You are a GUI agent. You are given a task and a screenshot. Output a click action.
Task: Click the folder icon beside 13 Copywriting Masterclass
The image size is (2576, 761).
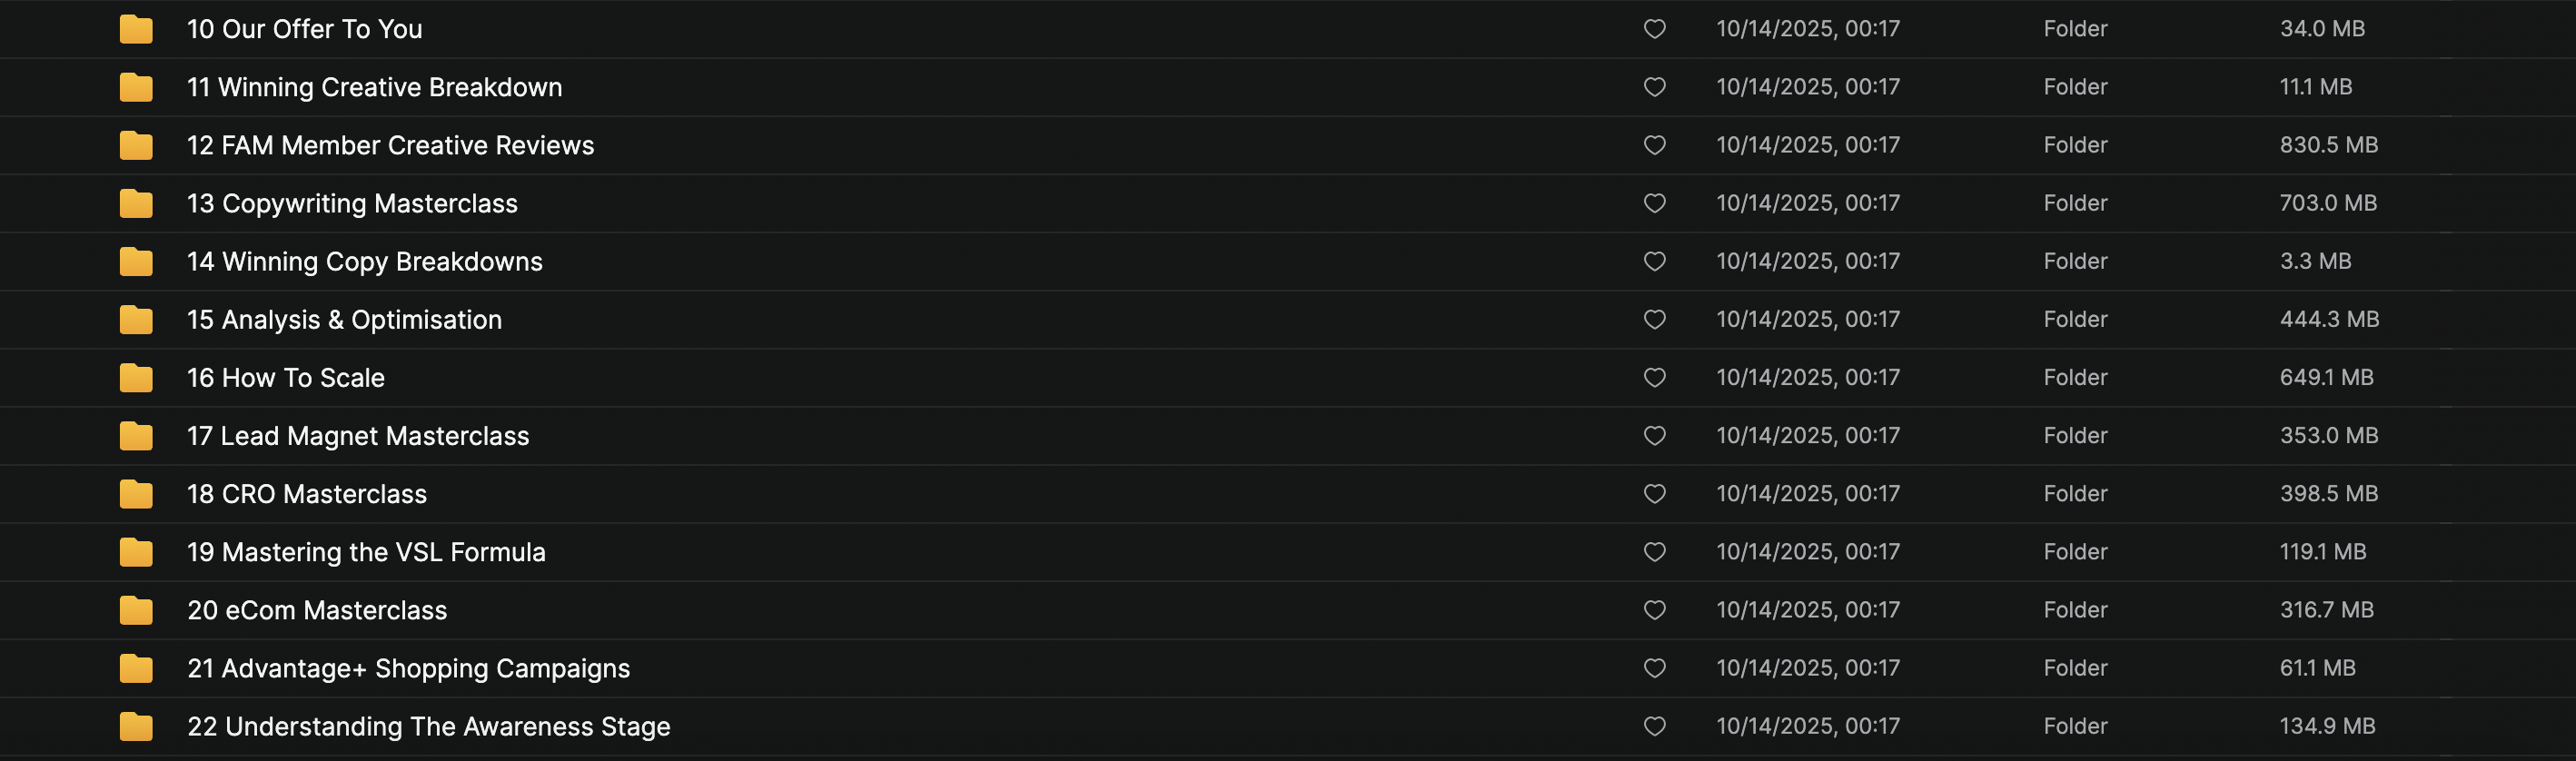(x=136, y=203)
